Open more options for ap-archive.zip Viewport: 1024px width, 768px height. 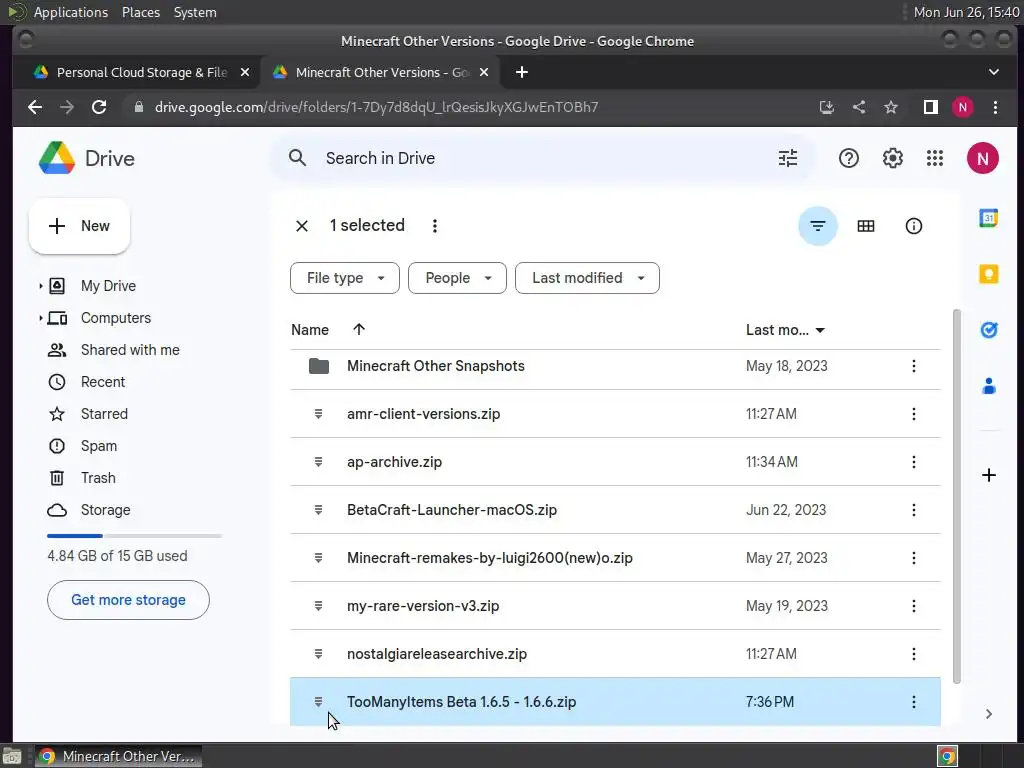[914, 462]
